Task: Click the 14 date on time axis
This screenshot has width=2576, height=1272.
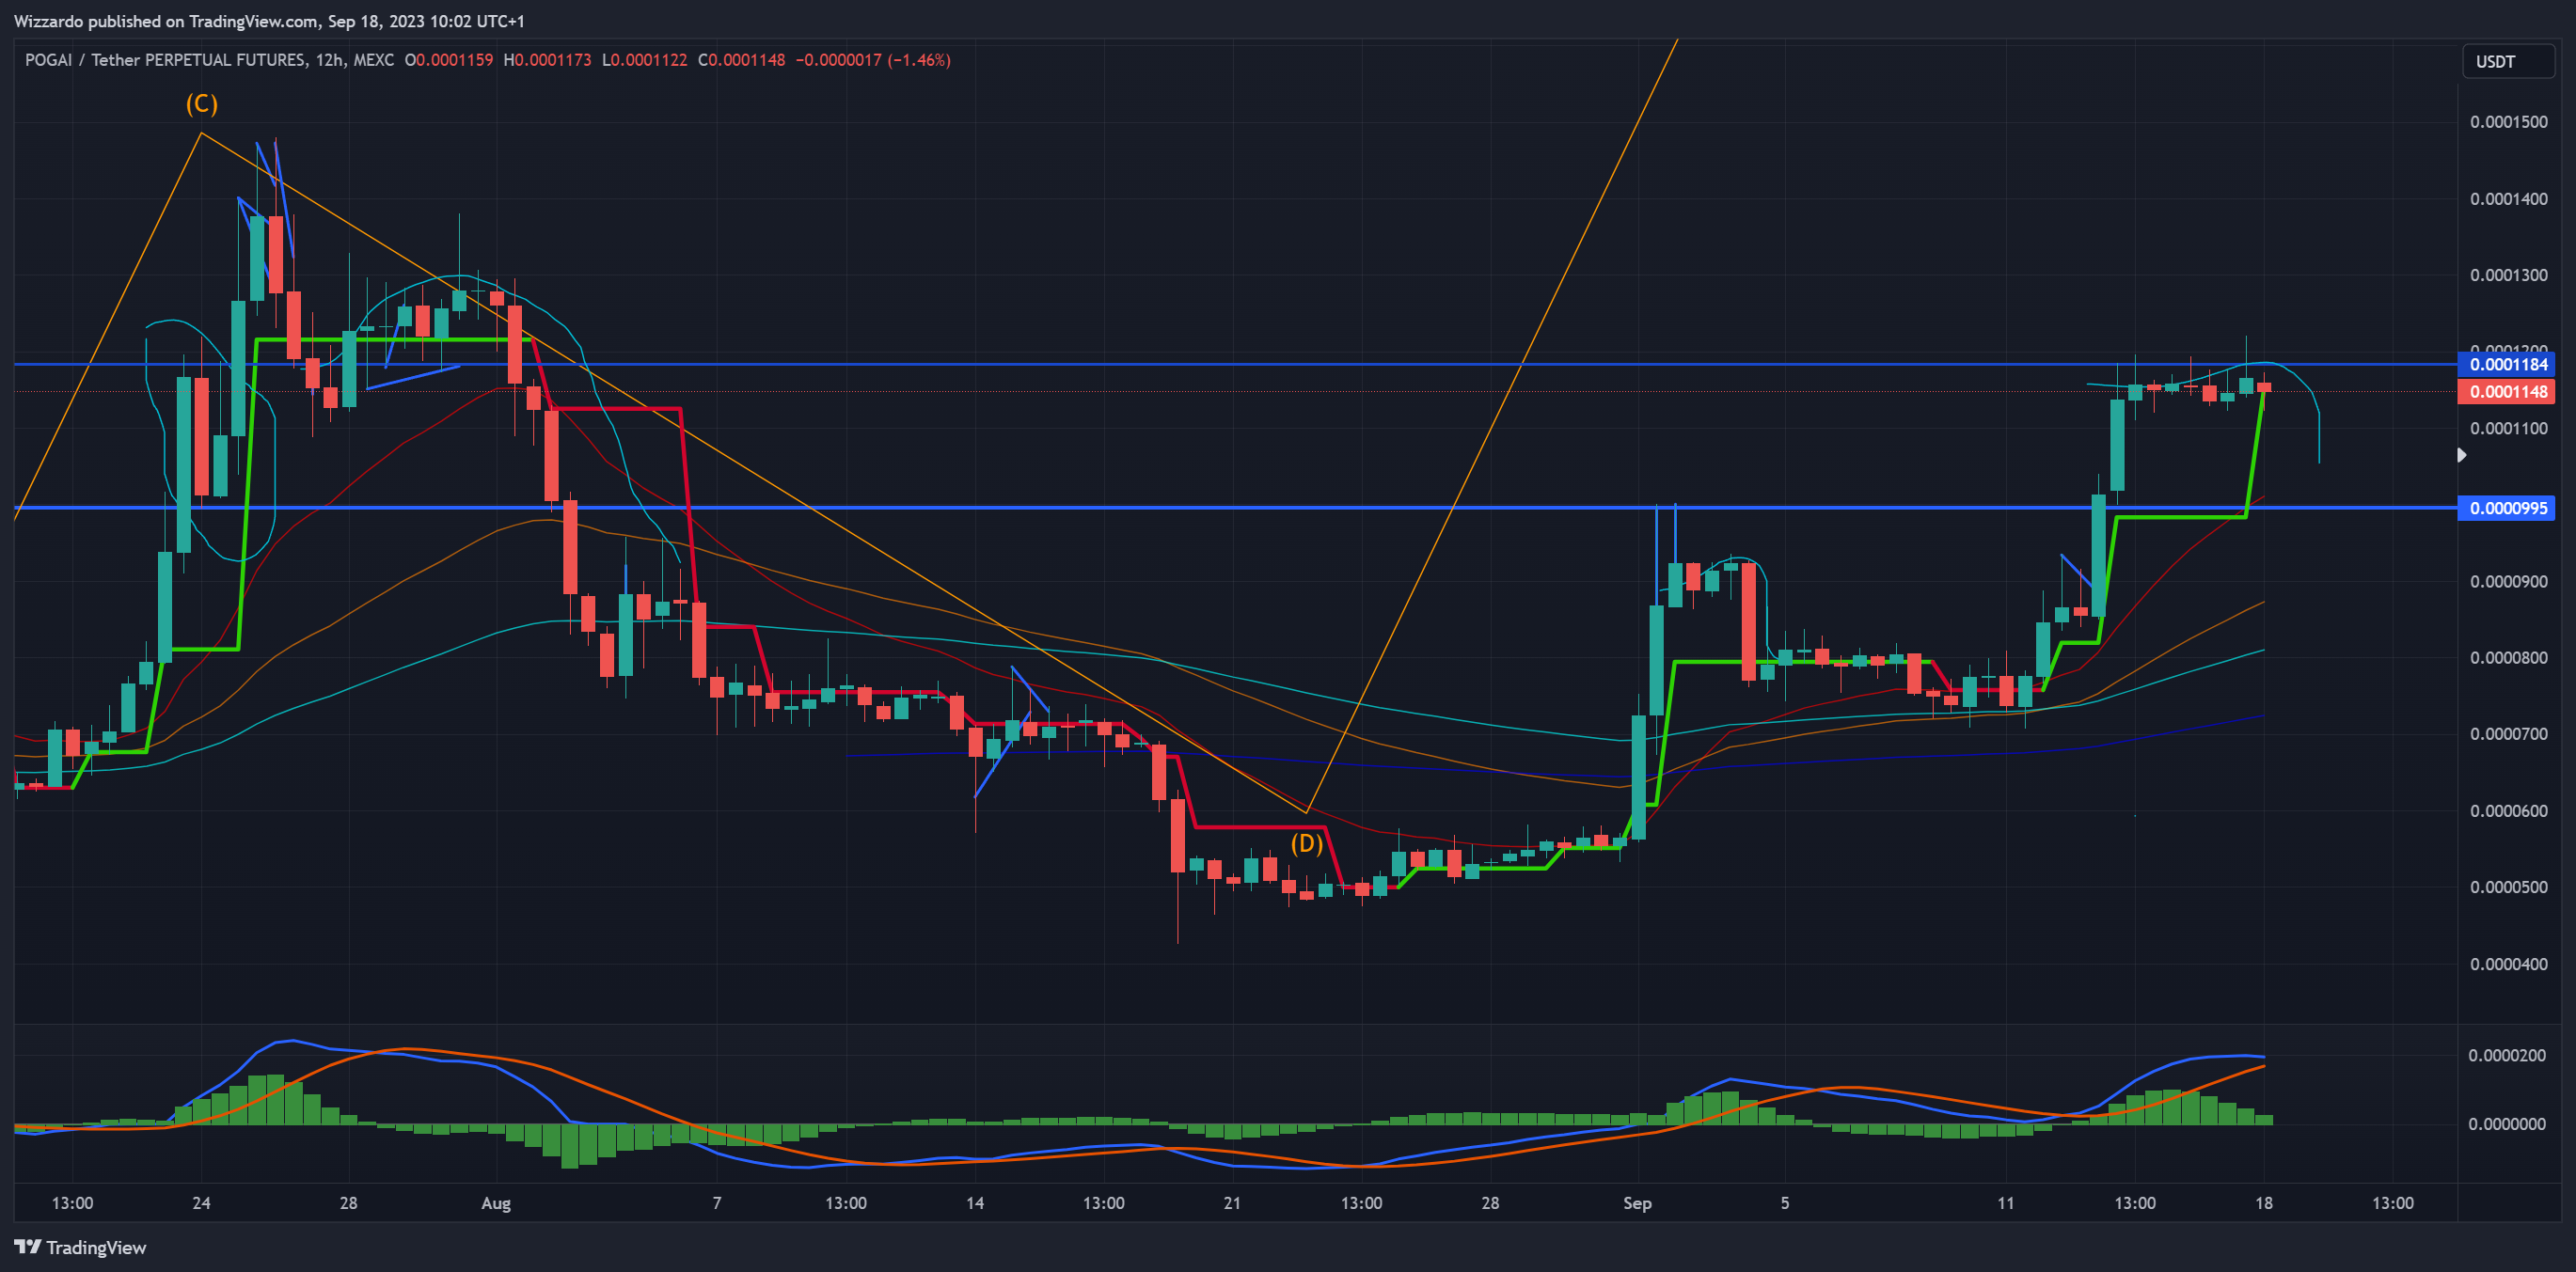Action: point(975,1203)
